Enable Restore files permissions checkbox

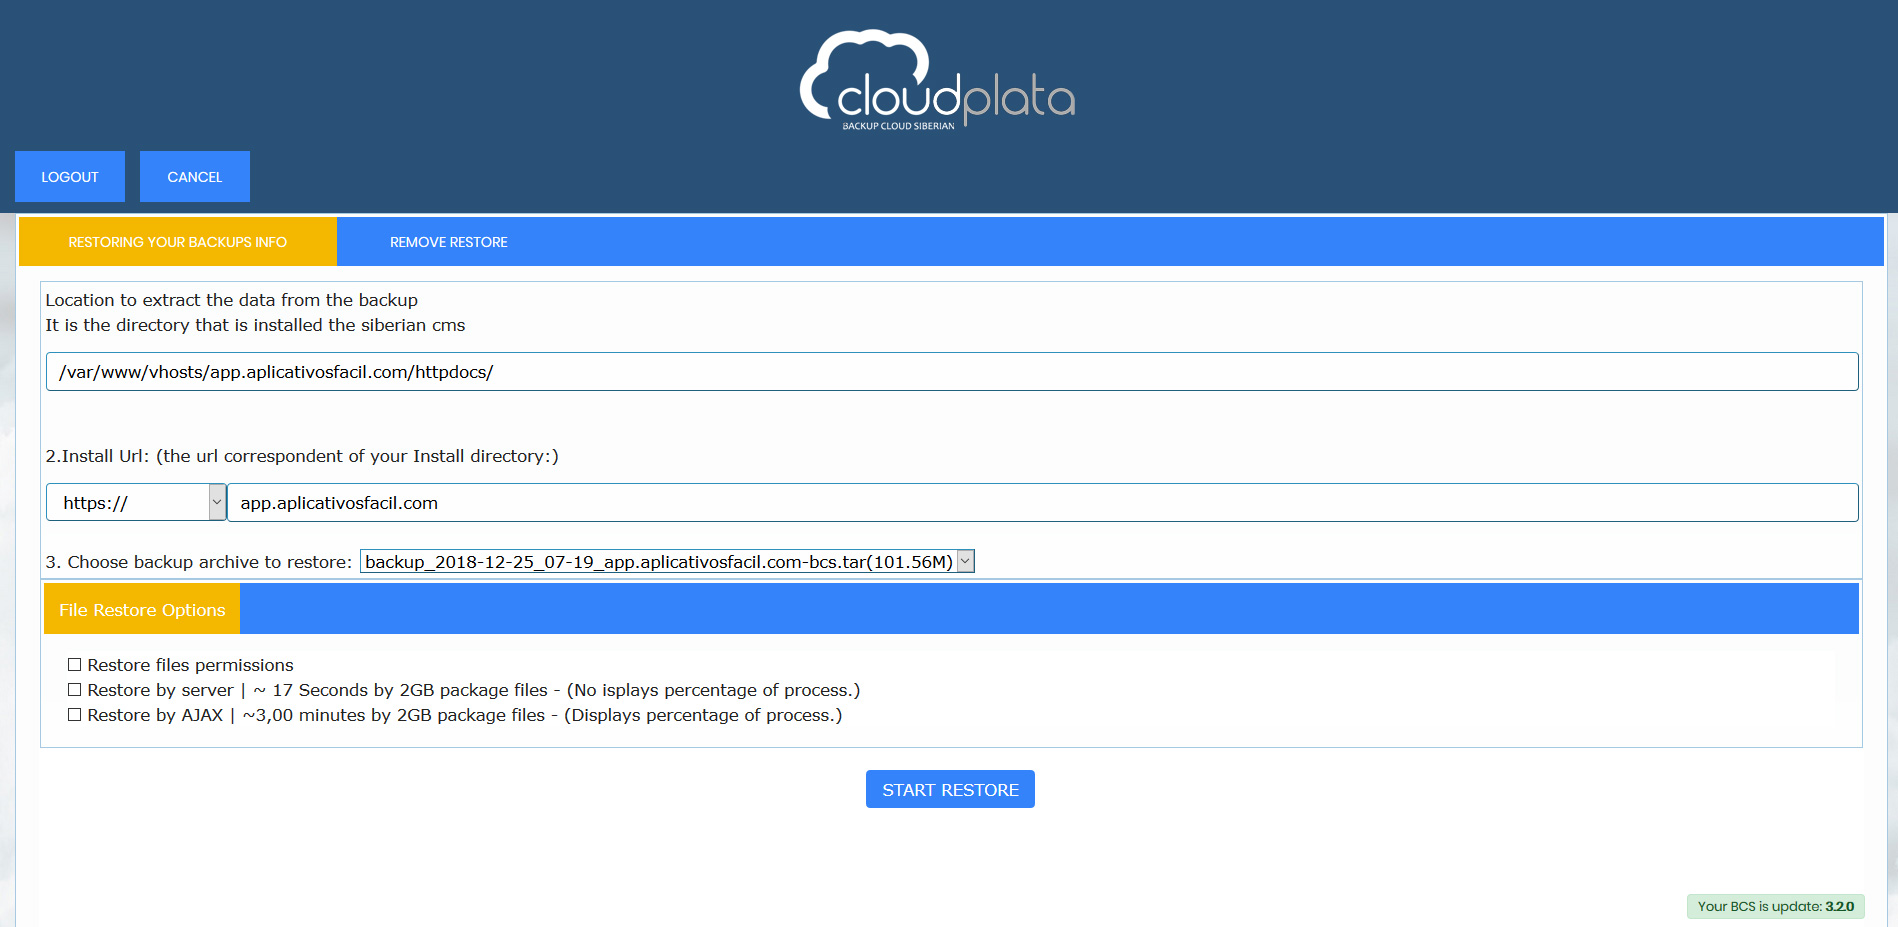[x=74, y=665]
